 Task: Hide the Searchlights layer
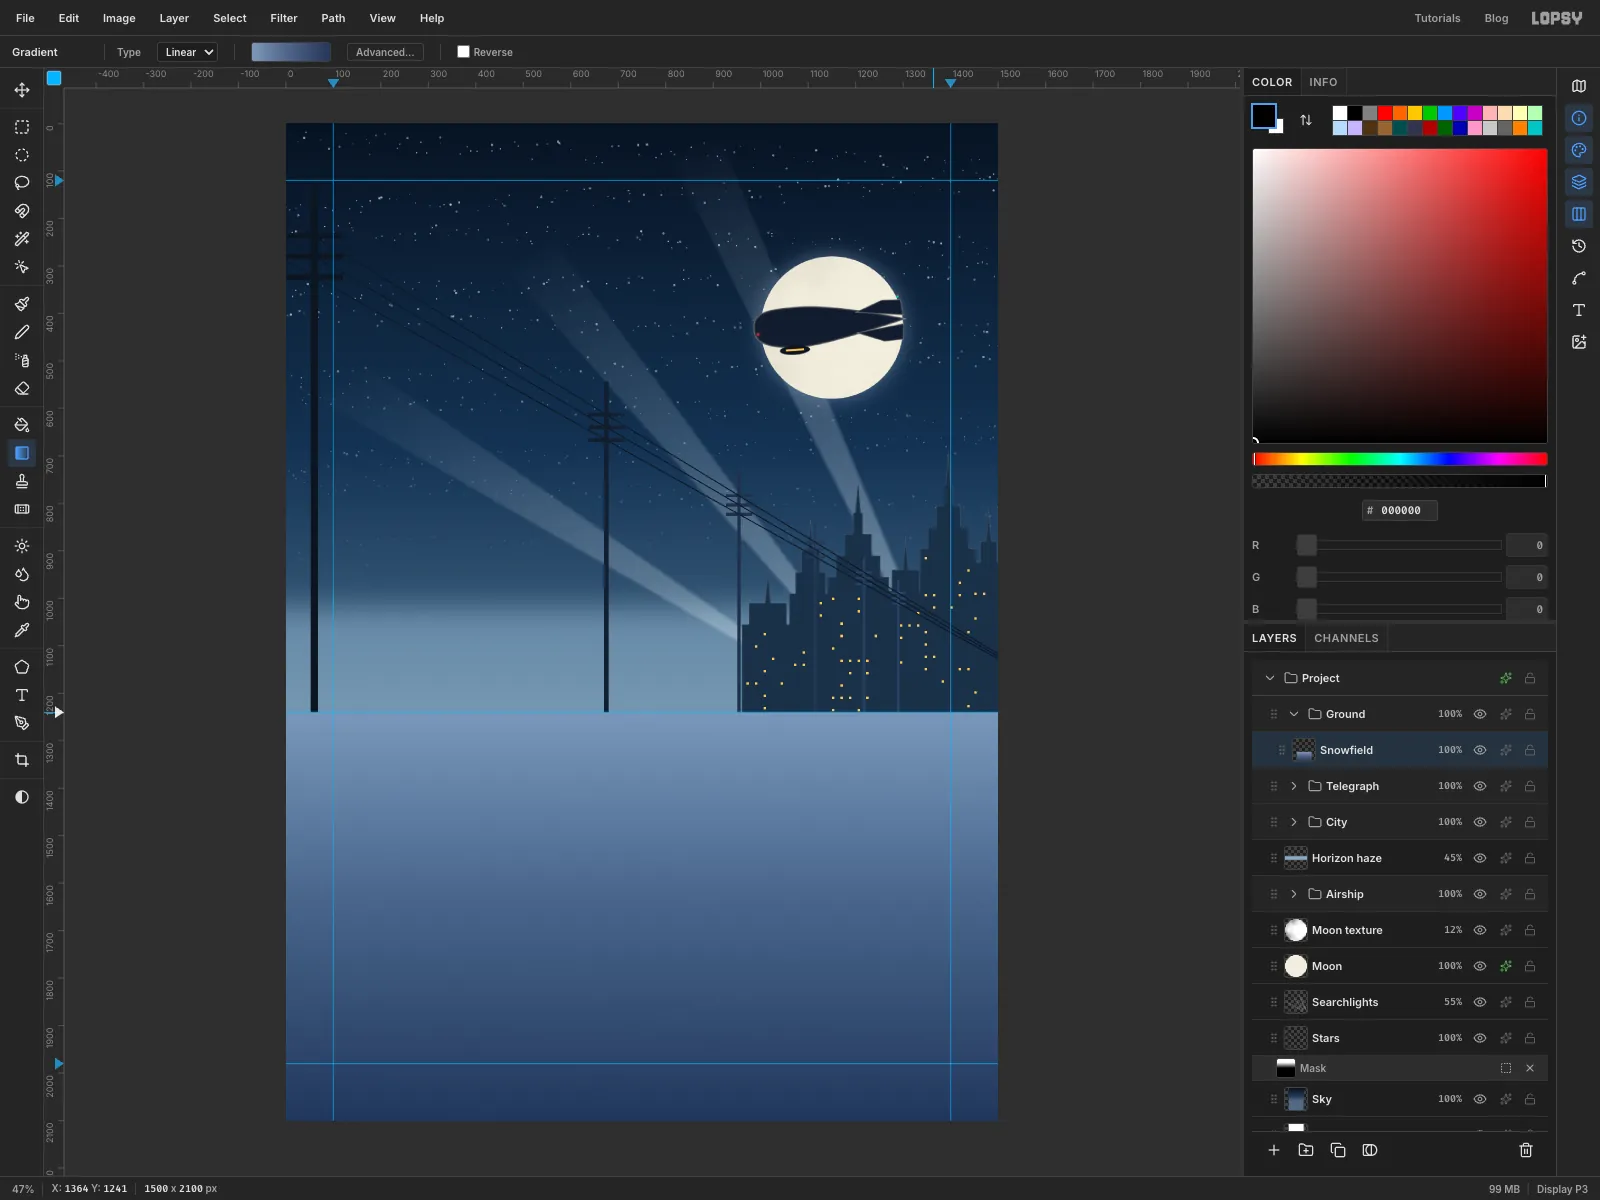(1480, 1002)
